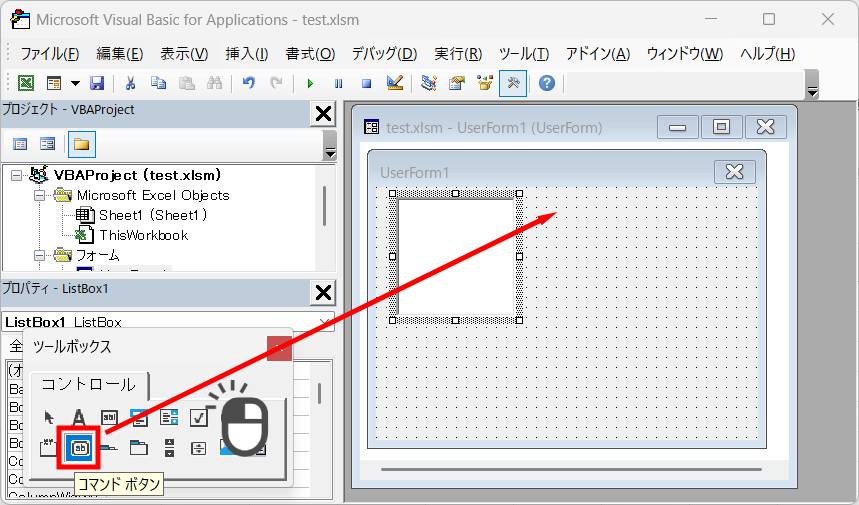Open Project Explorer from the toolbar icon
859x505 pixels.
[429, 83]
